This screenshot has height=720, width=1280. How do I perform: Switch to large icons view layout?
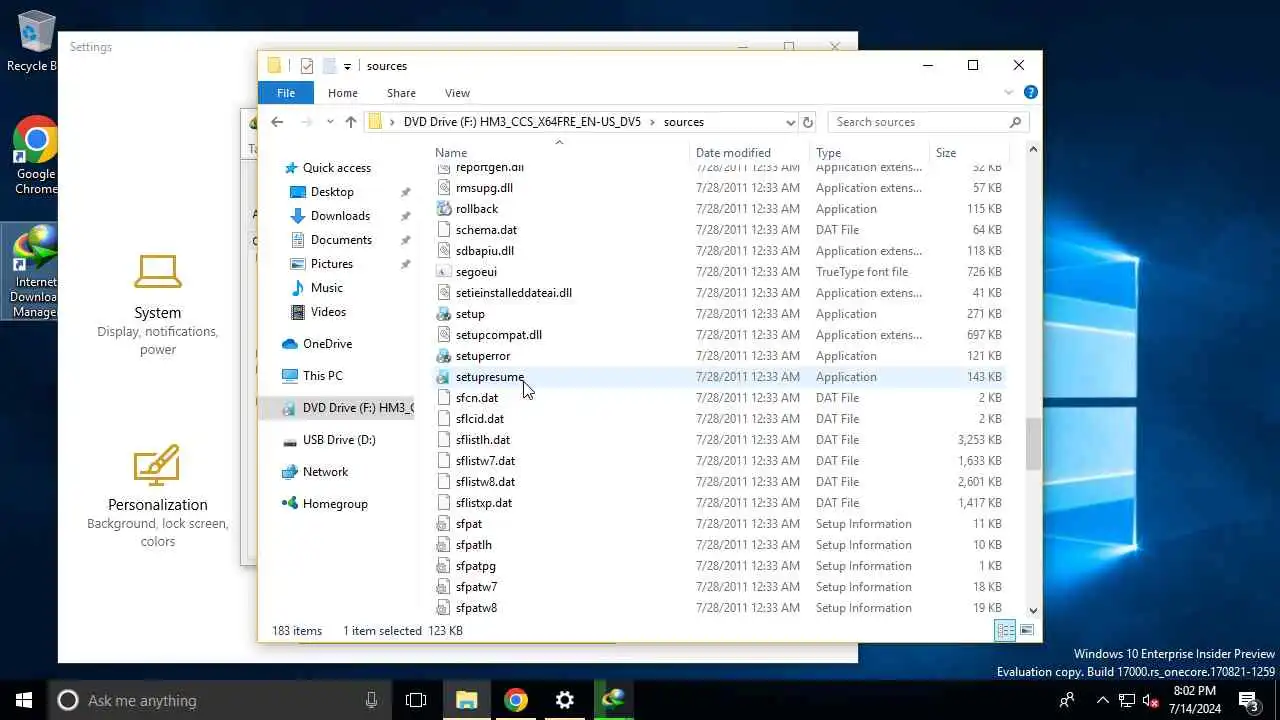click(x=1027, y=630)
